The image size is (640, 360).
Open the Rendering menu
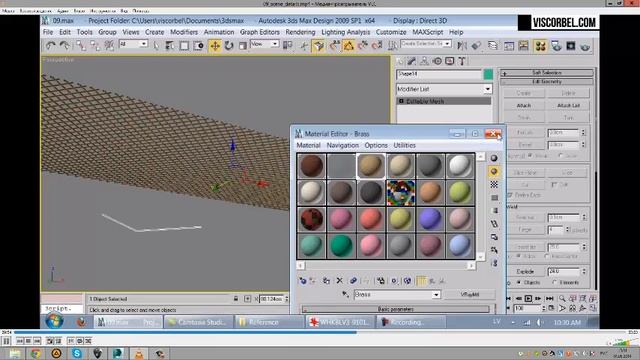300,32
